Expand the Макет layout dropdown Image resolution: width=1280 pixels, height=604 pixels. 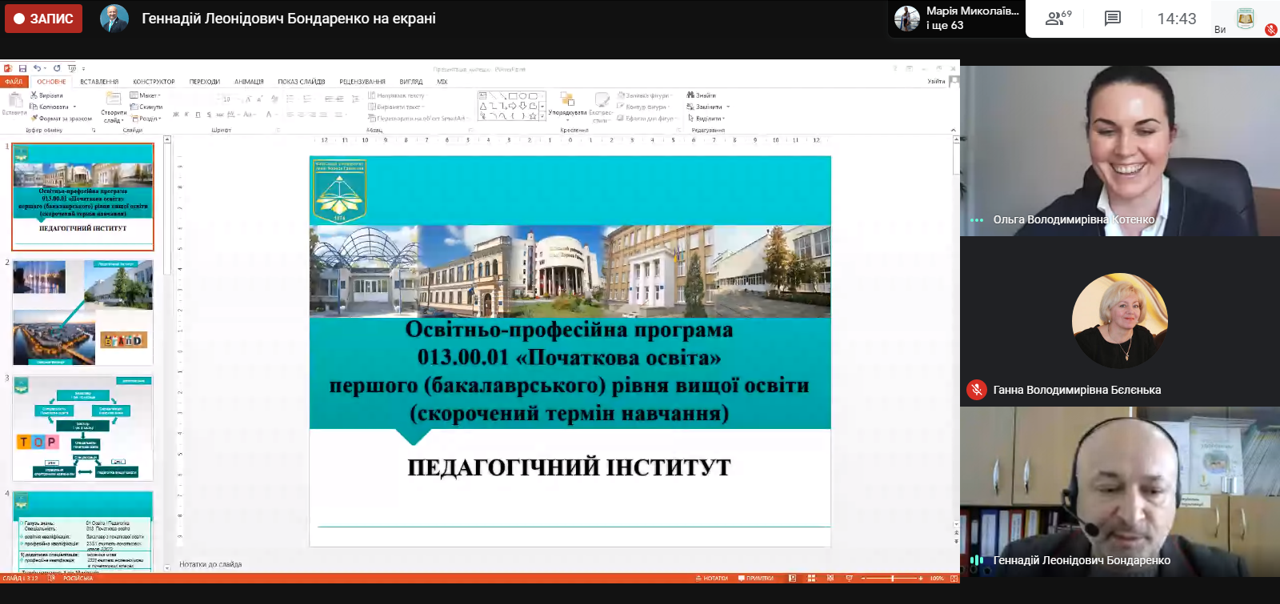pos(147,96)
